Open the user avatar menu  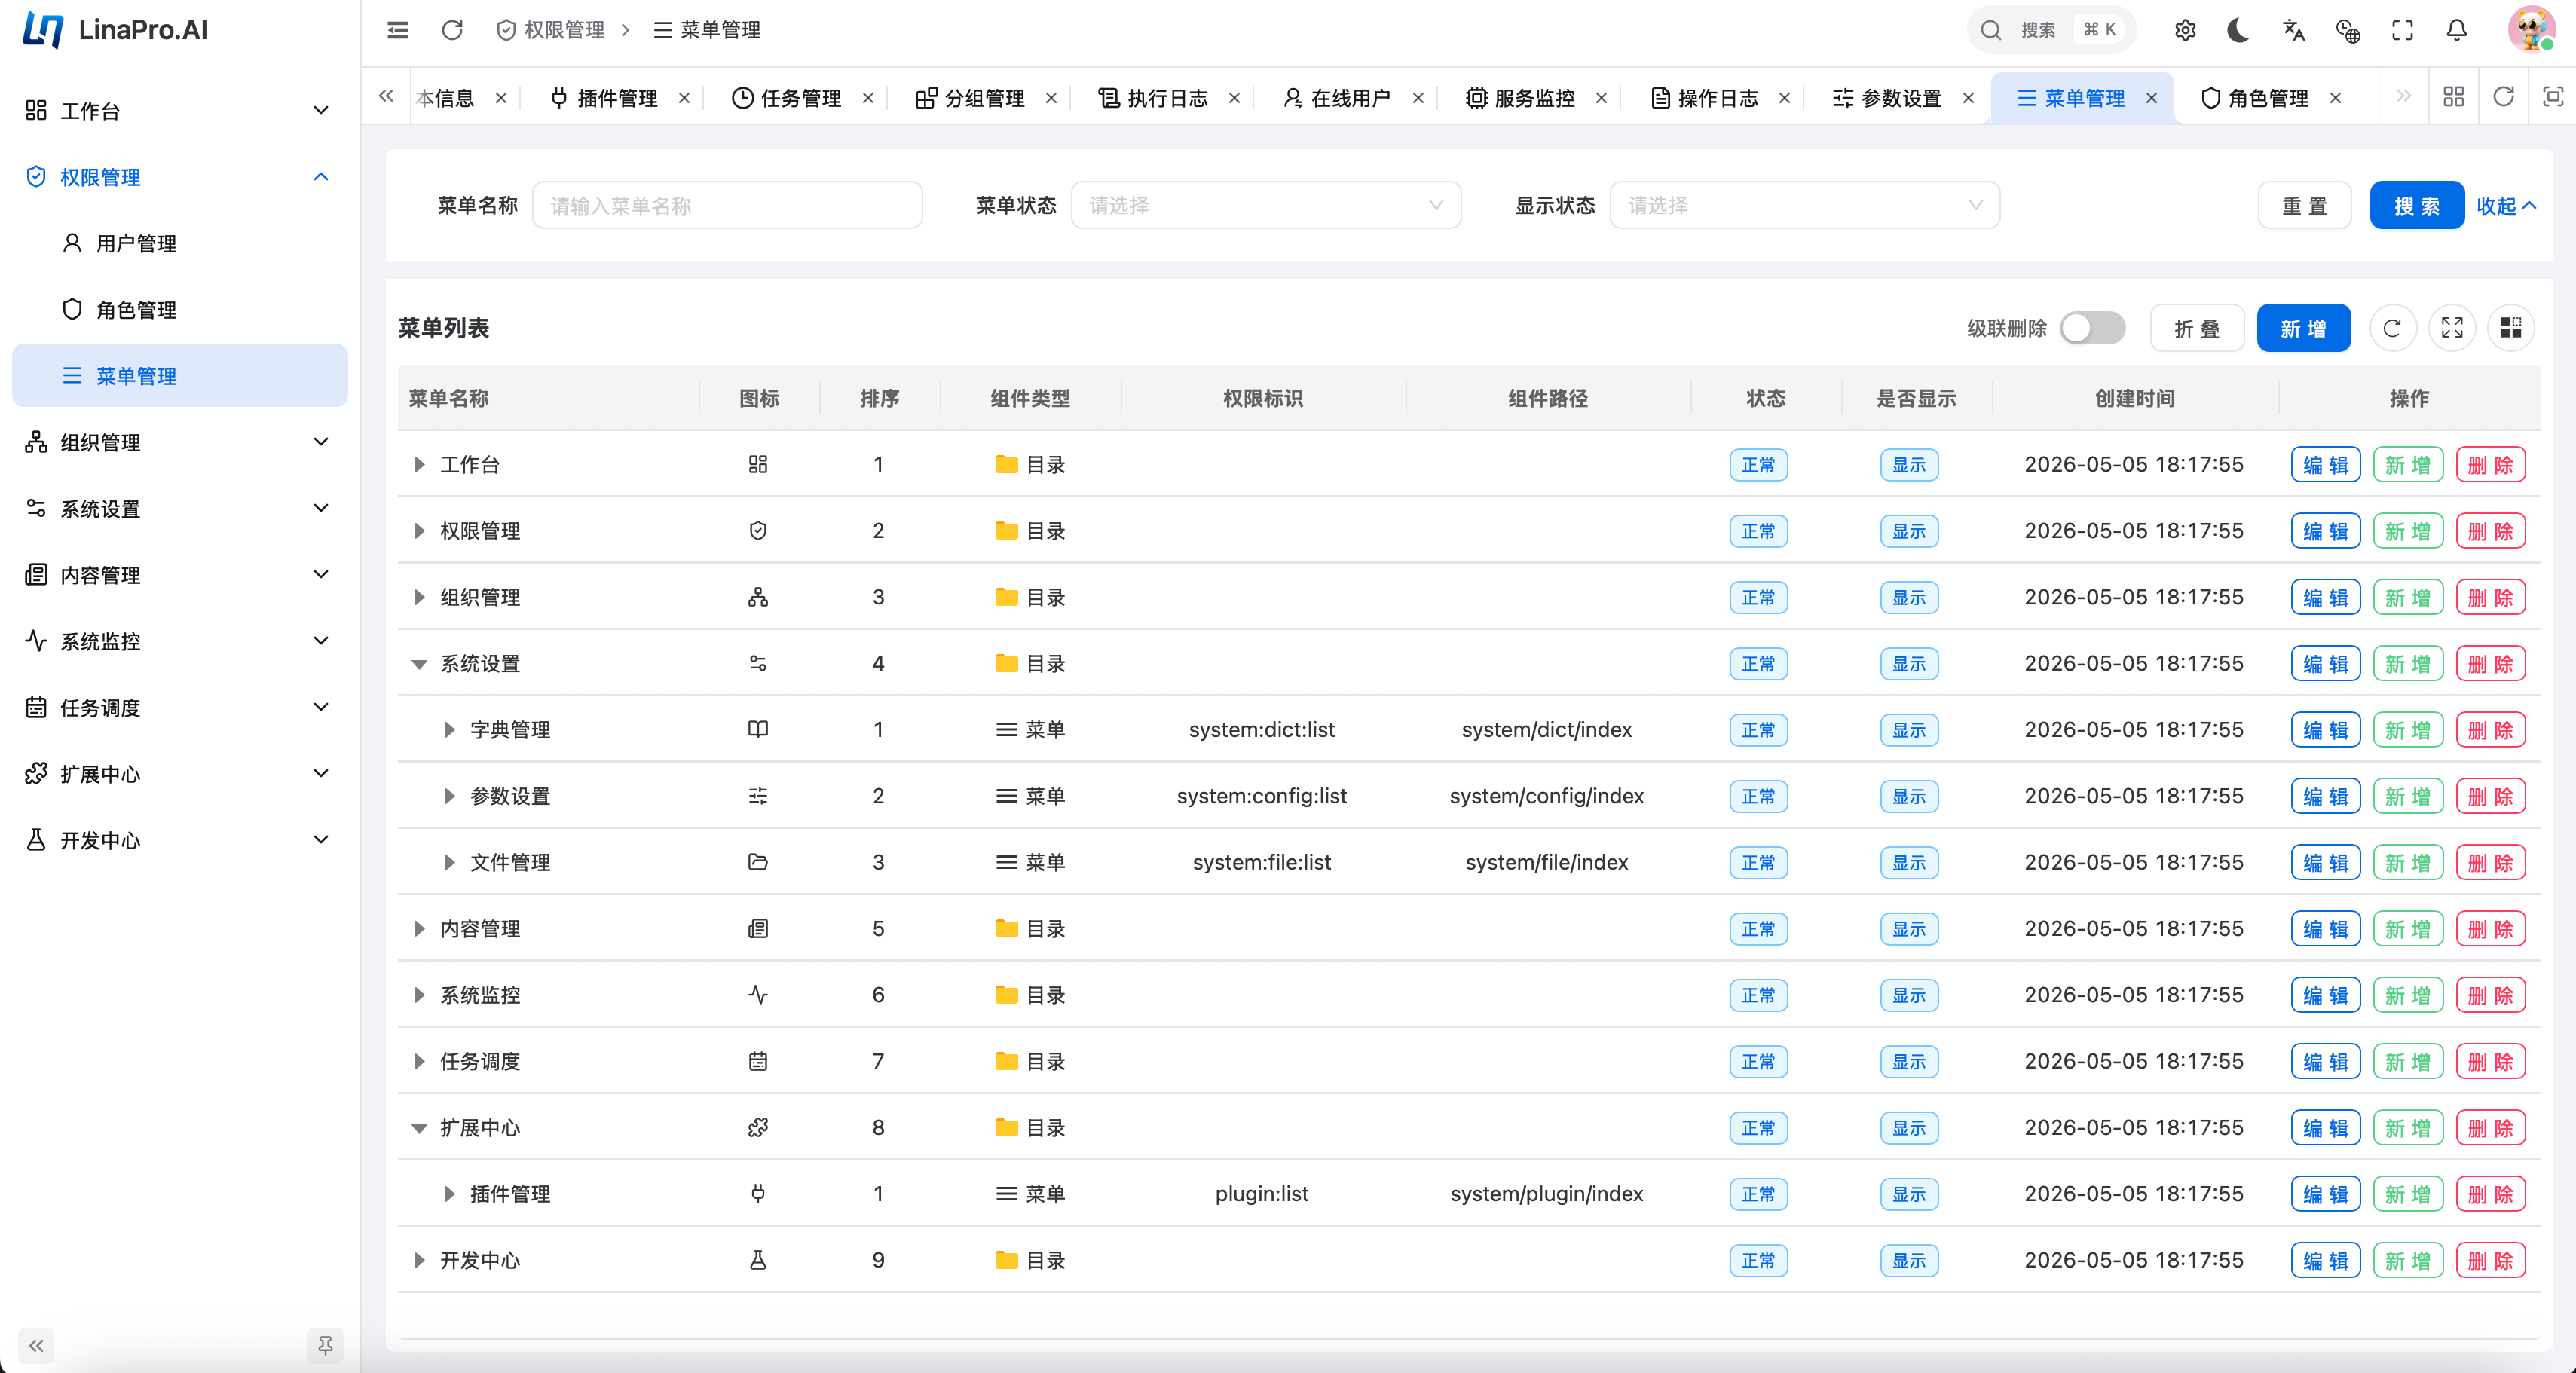click(x=2531, y=30)
